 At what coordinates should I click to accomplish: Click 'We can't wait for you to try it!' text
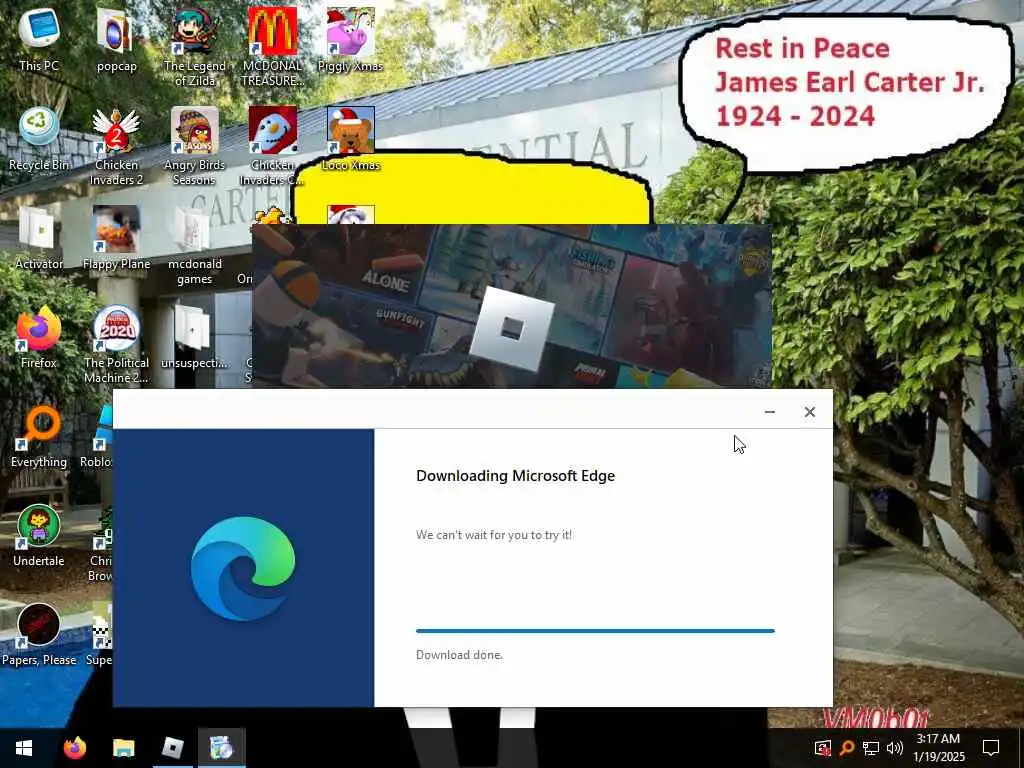pyautogui.click(x=494, y=535)
